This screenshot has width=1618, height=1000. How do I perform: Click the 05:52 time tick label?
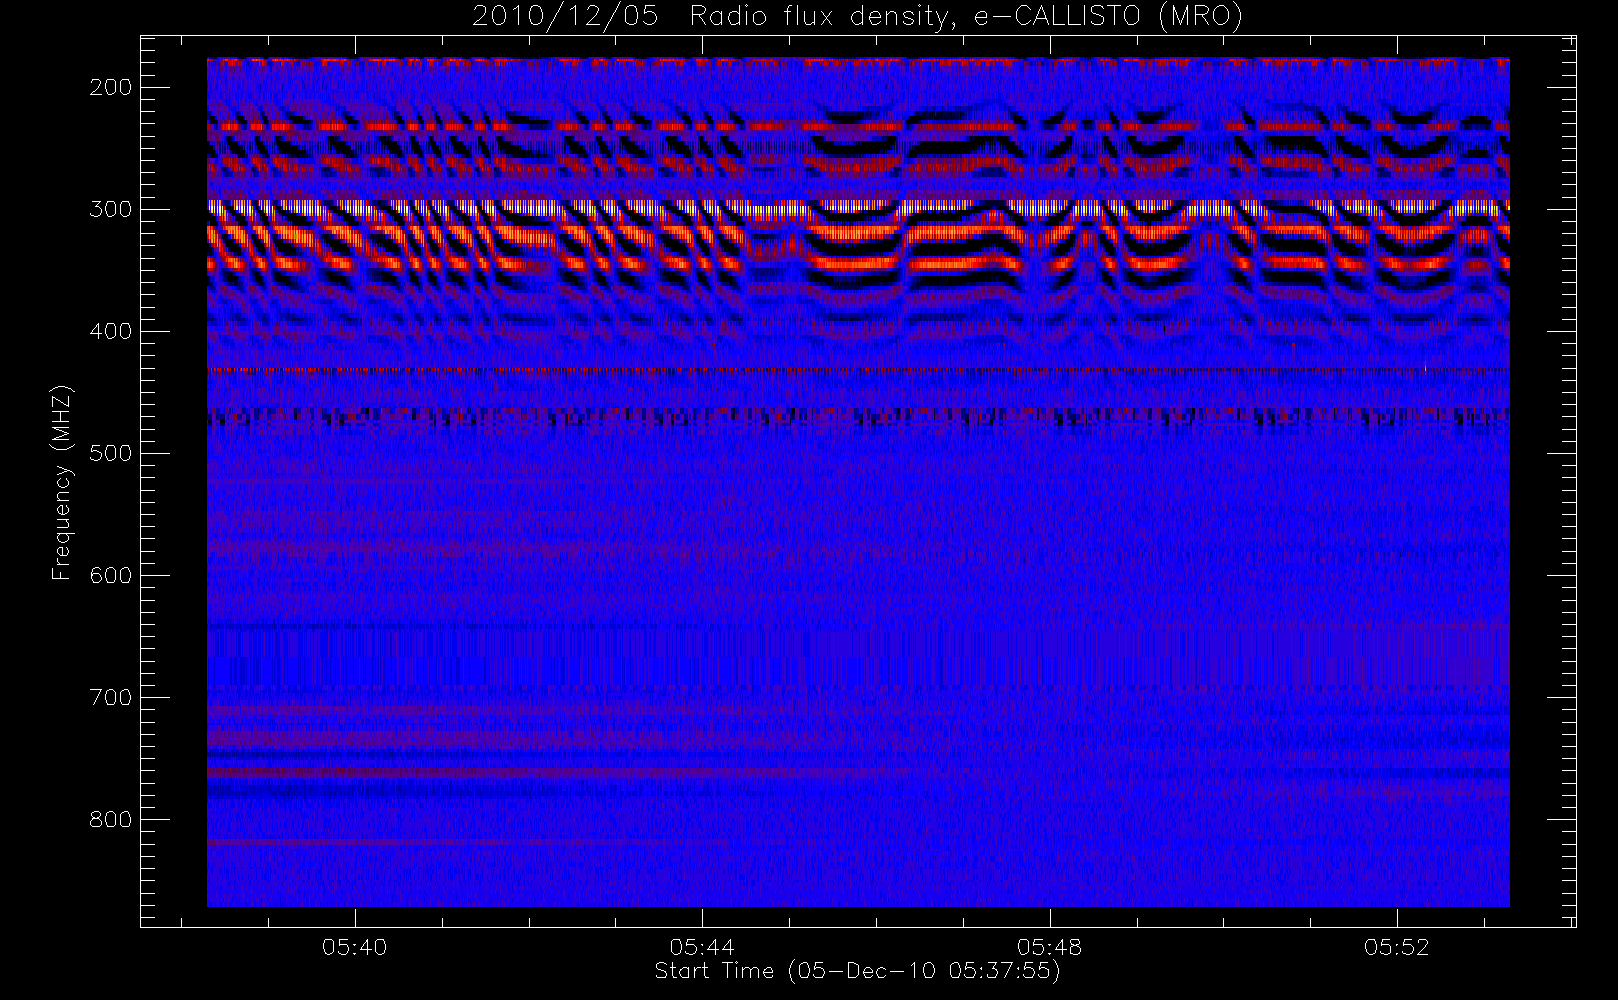click(1397, 947)
